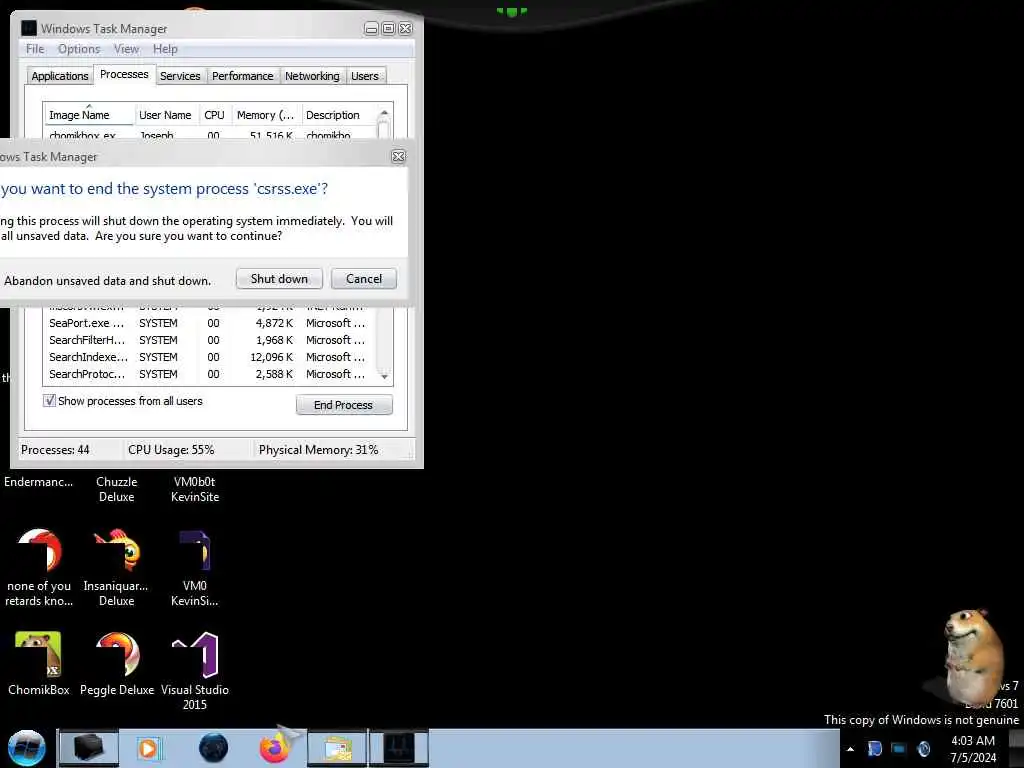Viewport: 1024px width, 768px height.
Task: Switch to the Users tab
Action: point(364,76)
